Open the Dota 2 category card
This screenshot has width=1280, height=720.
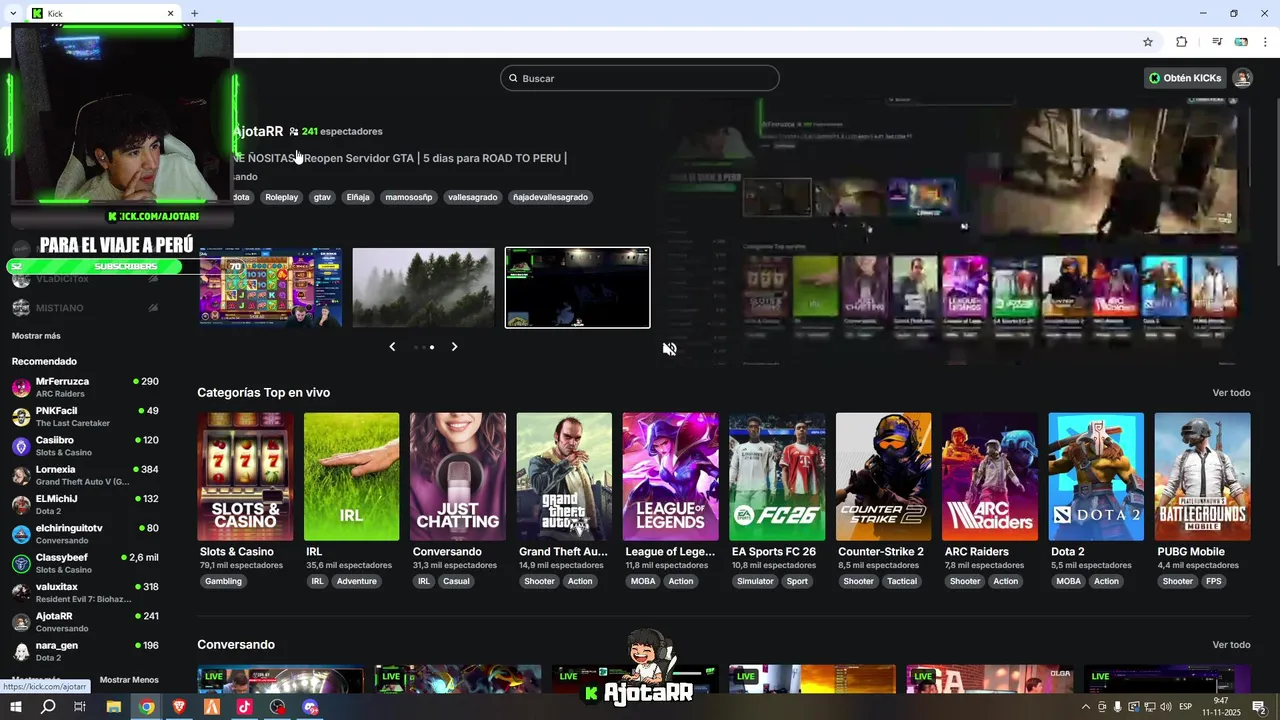1096,477
